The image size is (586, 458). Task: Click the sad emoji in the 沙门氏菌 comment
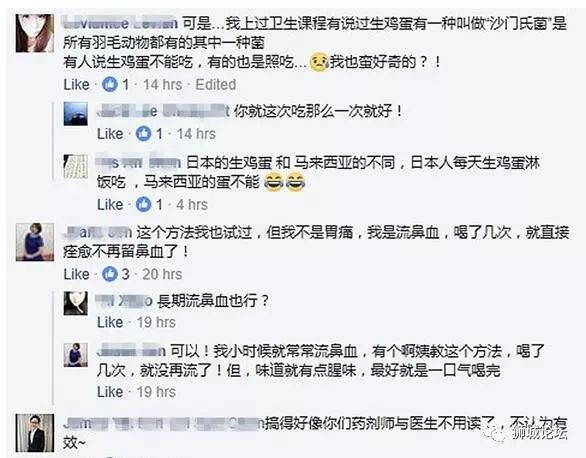click(319, 62)
